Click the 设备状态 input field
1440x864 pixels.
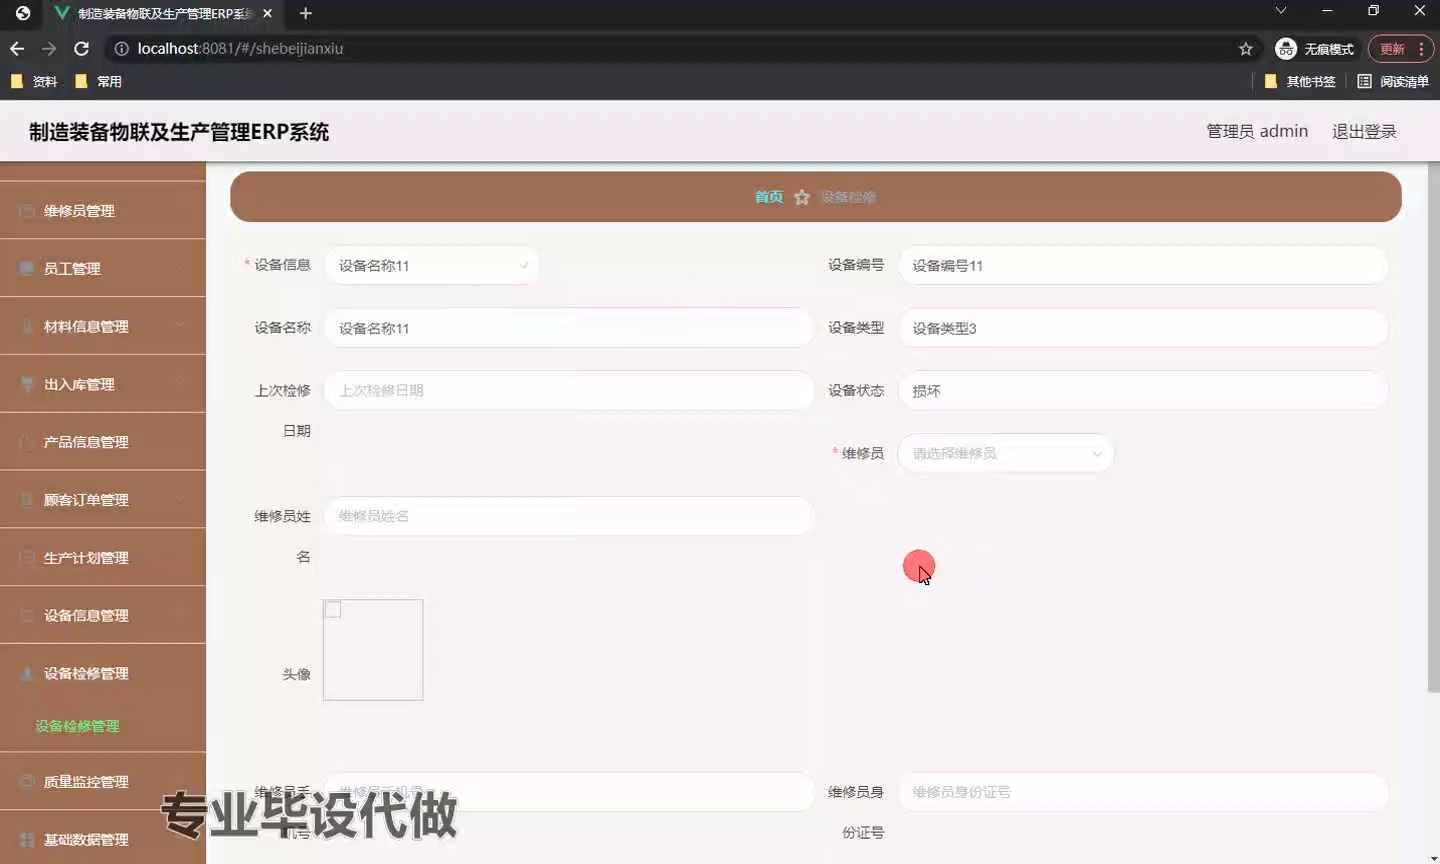[1143, 391]
